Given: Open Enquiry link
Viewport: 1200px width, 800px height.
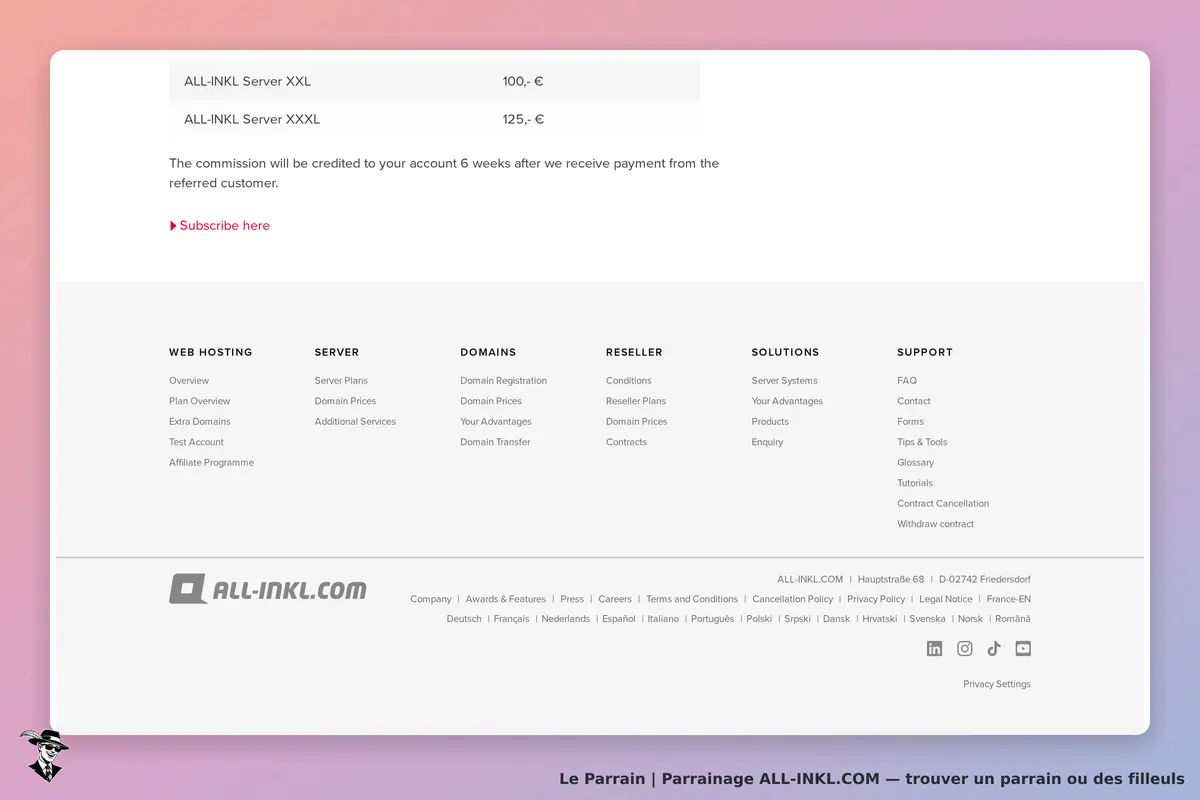Looking at the screenshot, I should pyautogui.click(x=767, y=442).
